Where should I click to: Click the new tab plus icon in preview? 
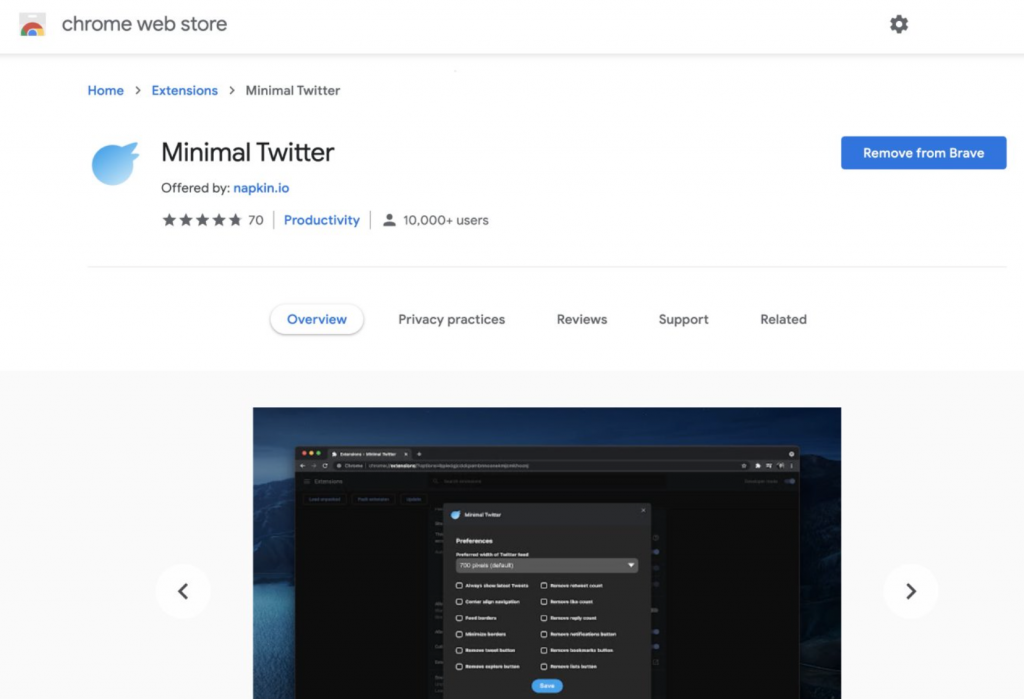pos(419,453)
